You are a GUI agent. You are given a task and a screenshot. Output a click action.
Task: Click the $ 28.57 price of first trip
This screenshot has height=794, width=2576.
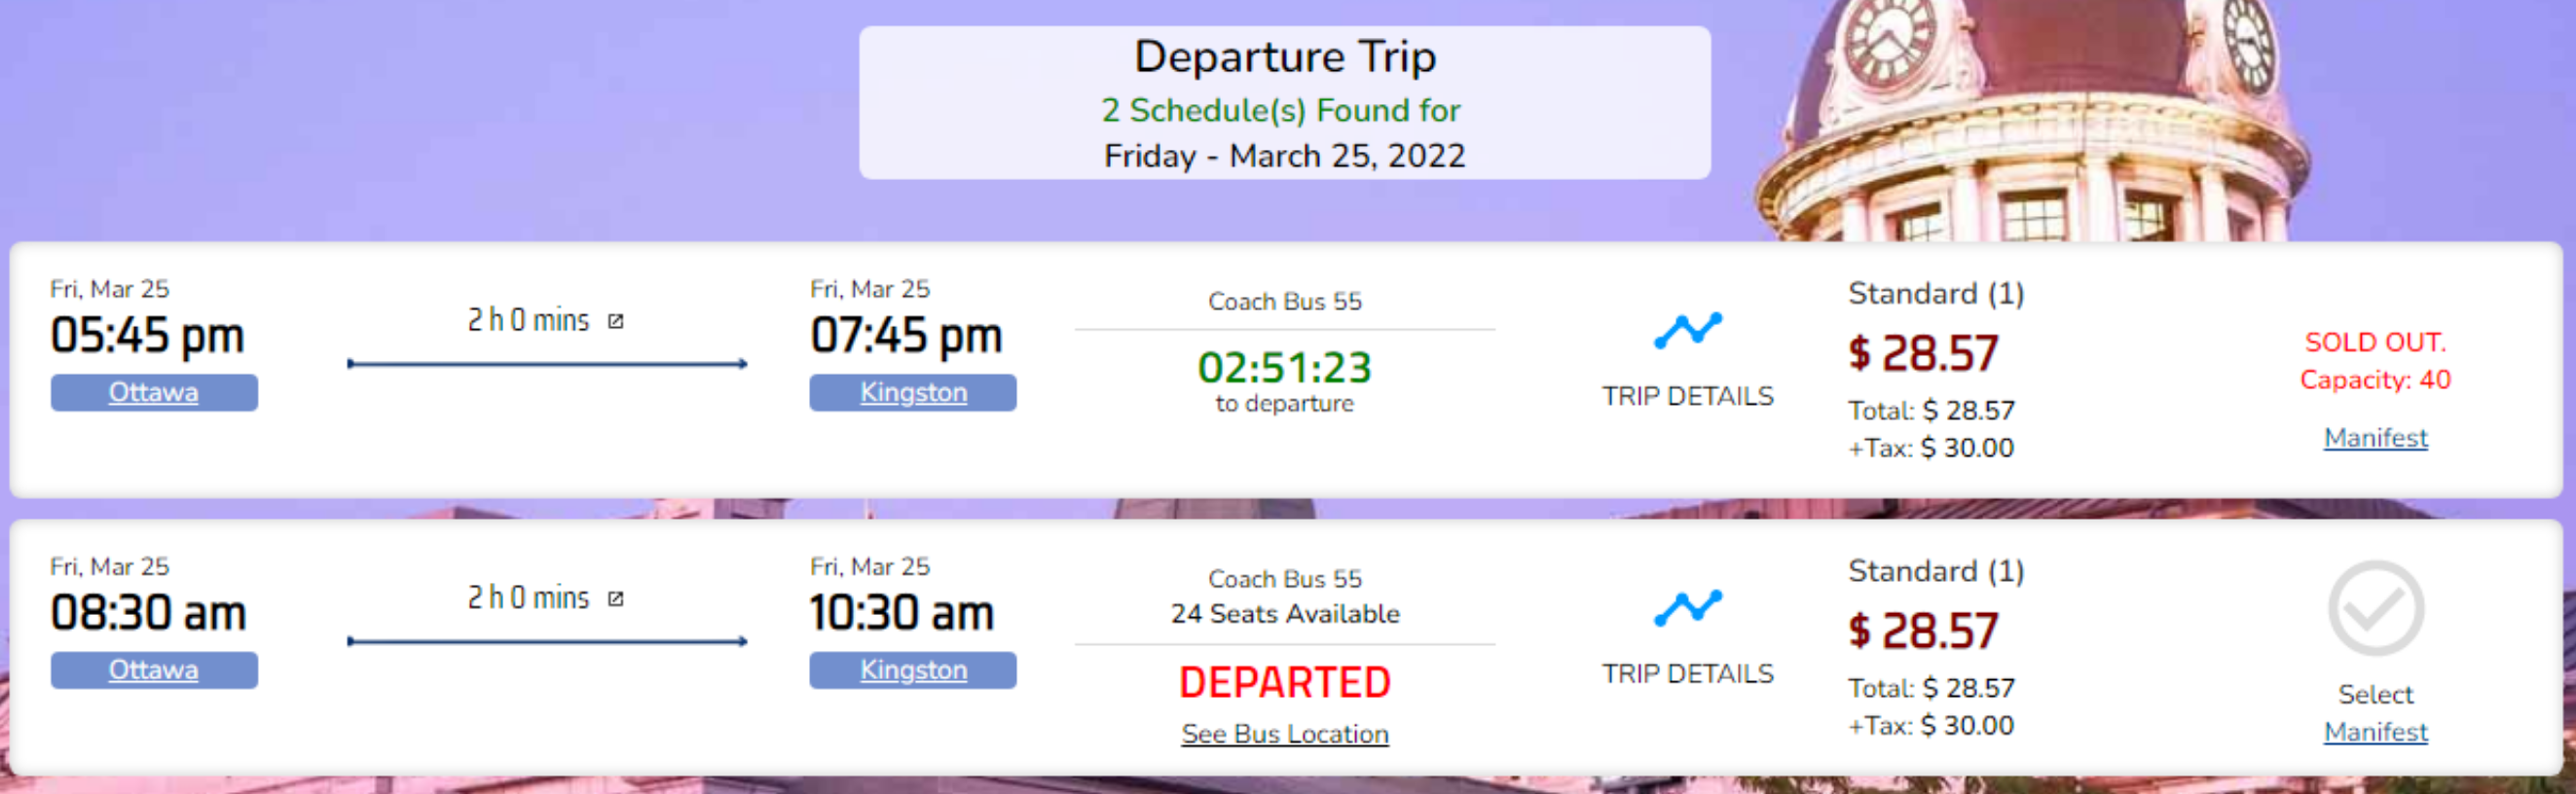1923,353
